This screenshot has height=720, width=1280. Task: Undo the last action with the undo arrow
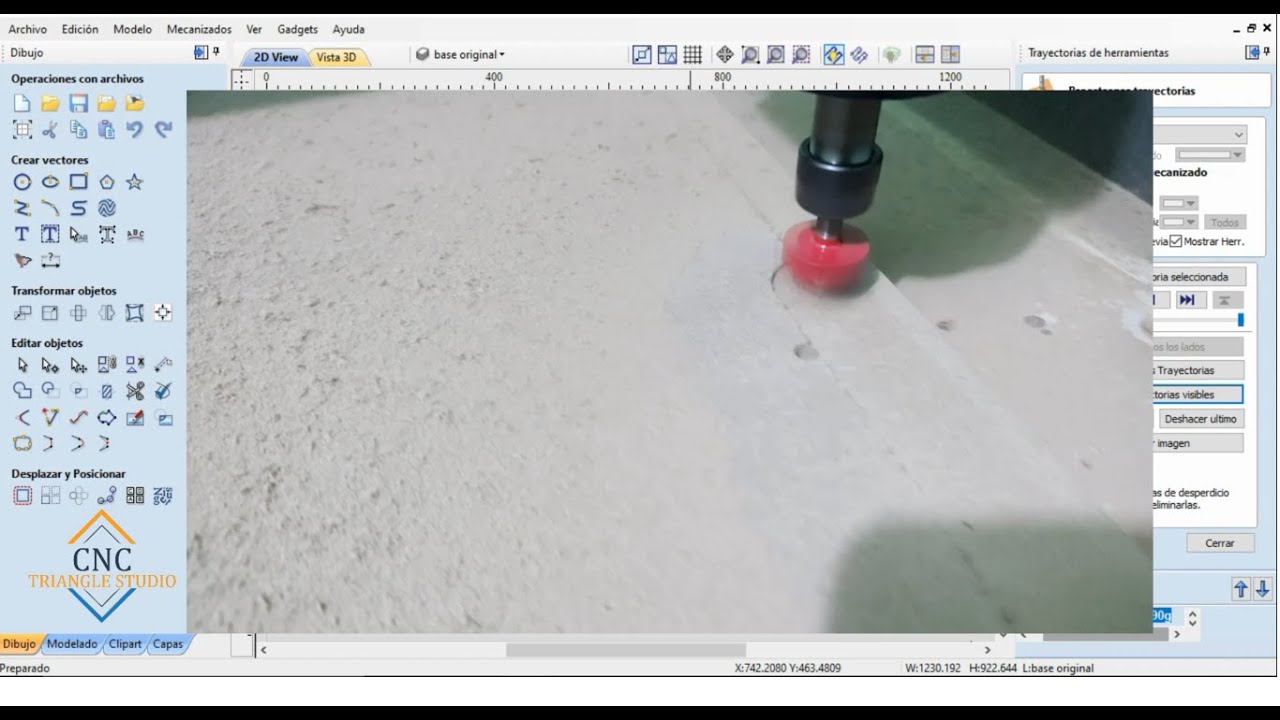tap(134, 129)
